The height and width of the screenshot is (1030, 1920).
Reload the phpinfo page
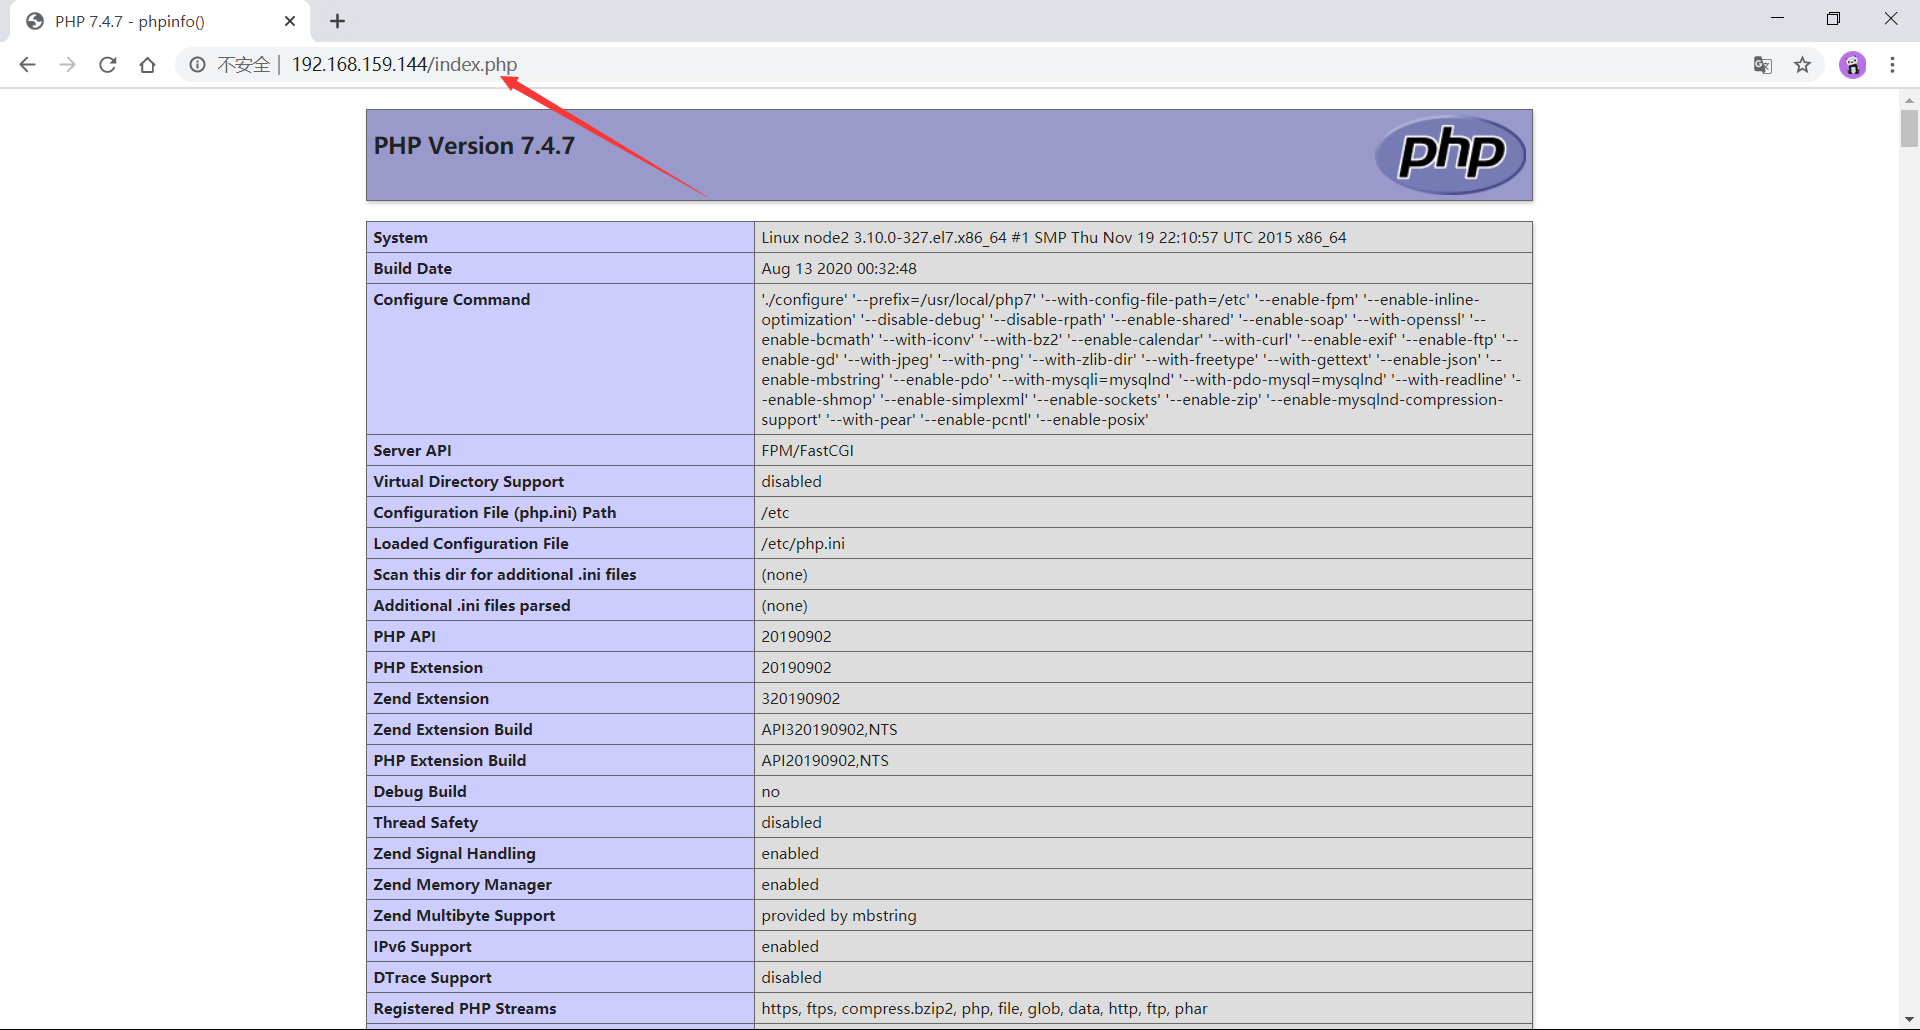[x=108, y=65]
